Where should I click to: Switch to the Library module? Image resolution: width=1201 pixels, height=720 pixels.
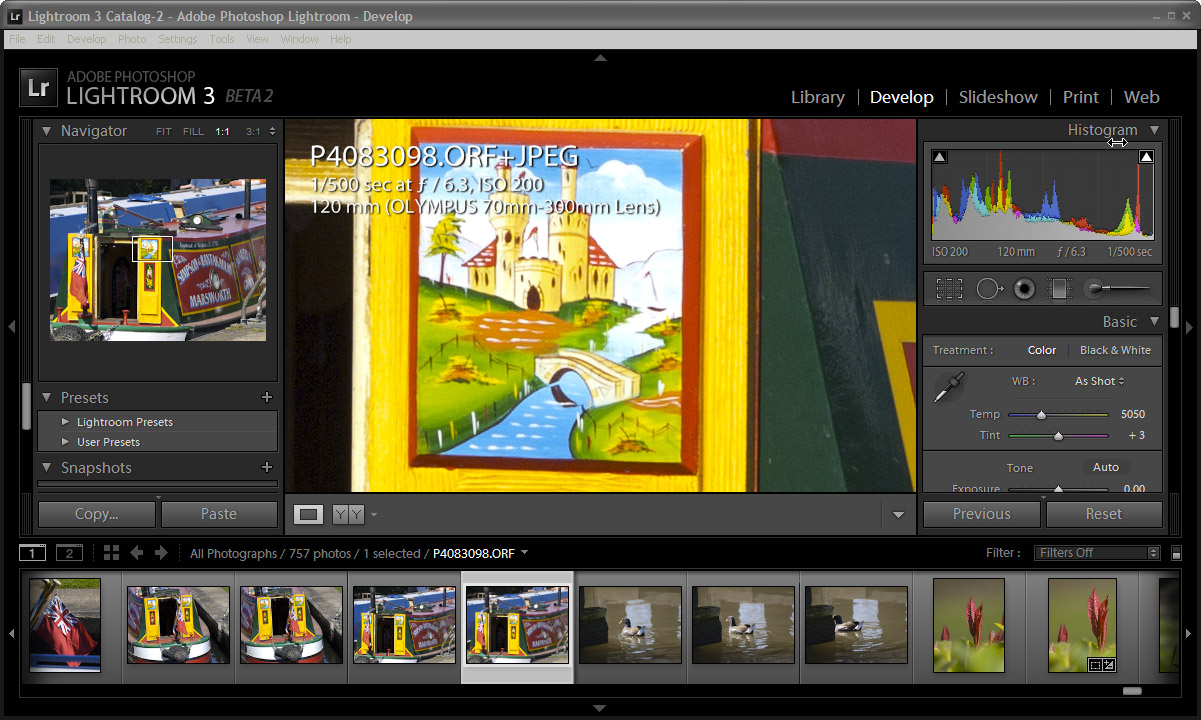click(x=817, y=97)
